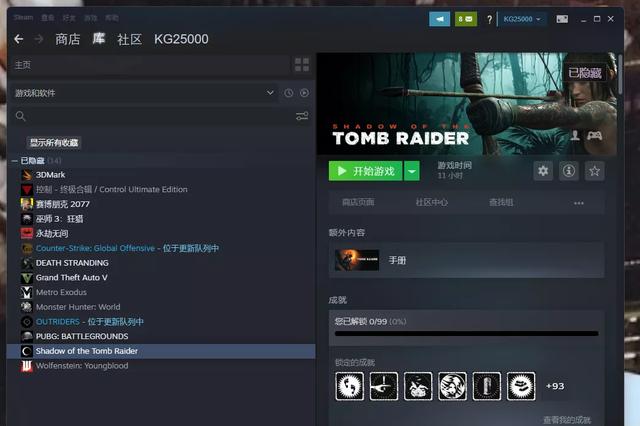Click the question mark help icon
The image size is (640, 426).
(x=489, y=19)
